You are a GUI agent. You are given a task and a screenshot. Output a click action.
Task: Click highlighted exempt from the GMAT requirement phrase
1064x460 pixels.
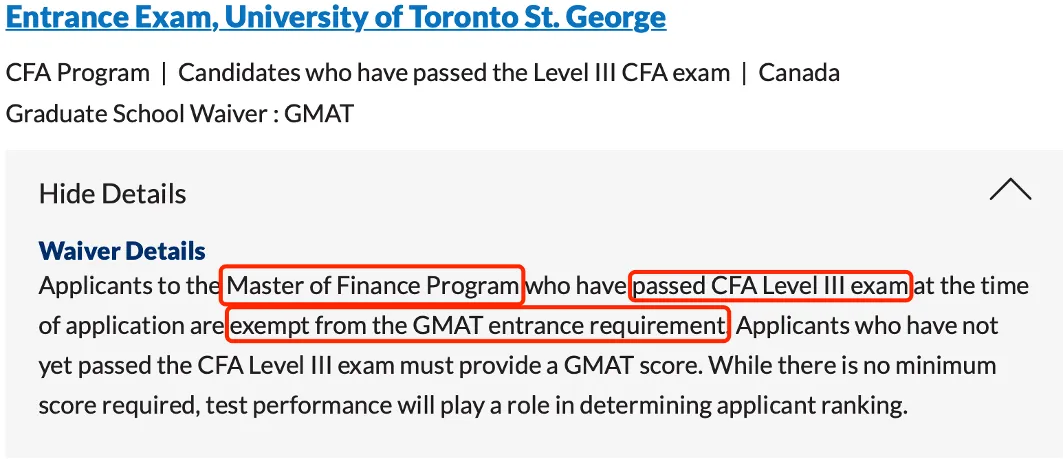click(x=478, y=326)
